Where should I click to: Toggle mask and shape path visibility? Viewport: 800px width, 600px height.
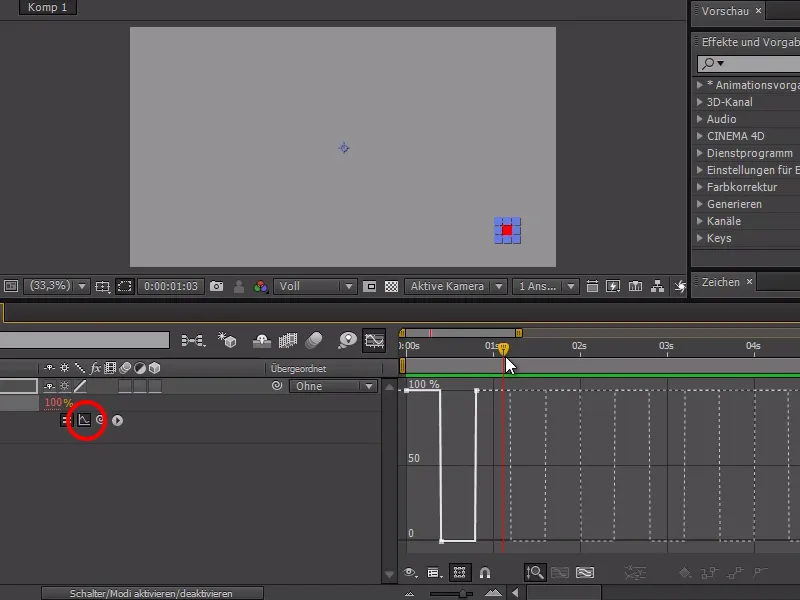(x=124, y=286)
